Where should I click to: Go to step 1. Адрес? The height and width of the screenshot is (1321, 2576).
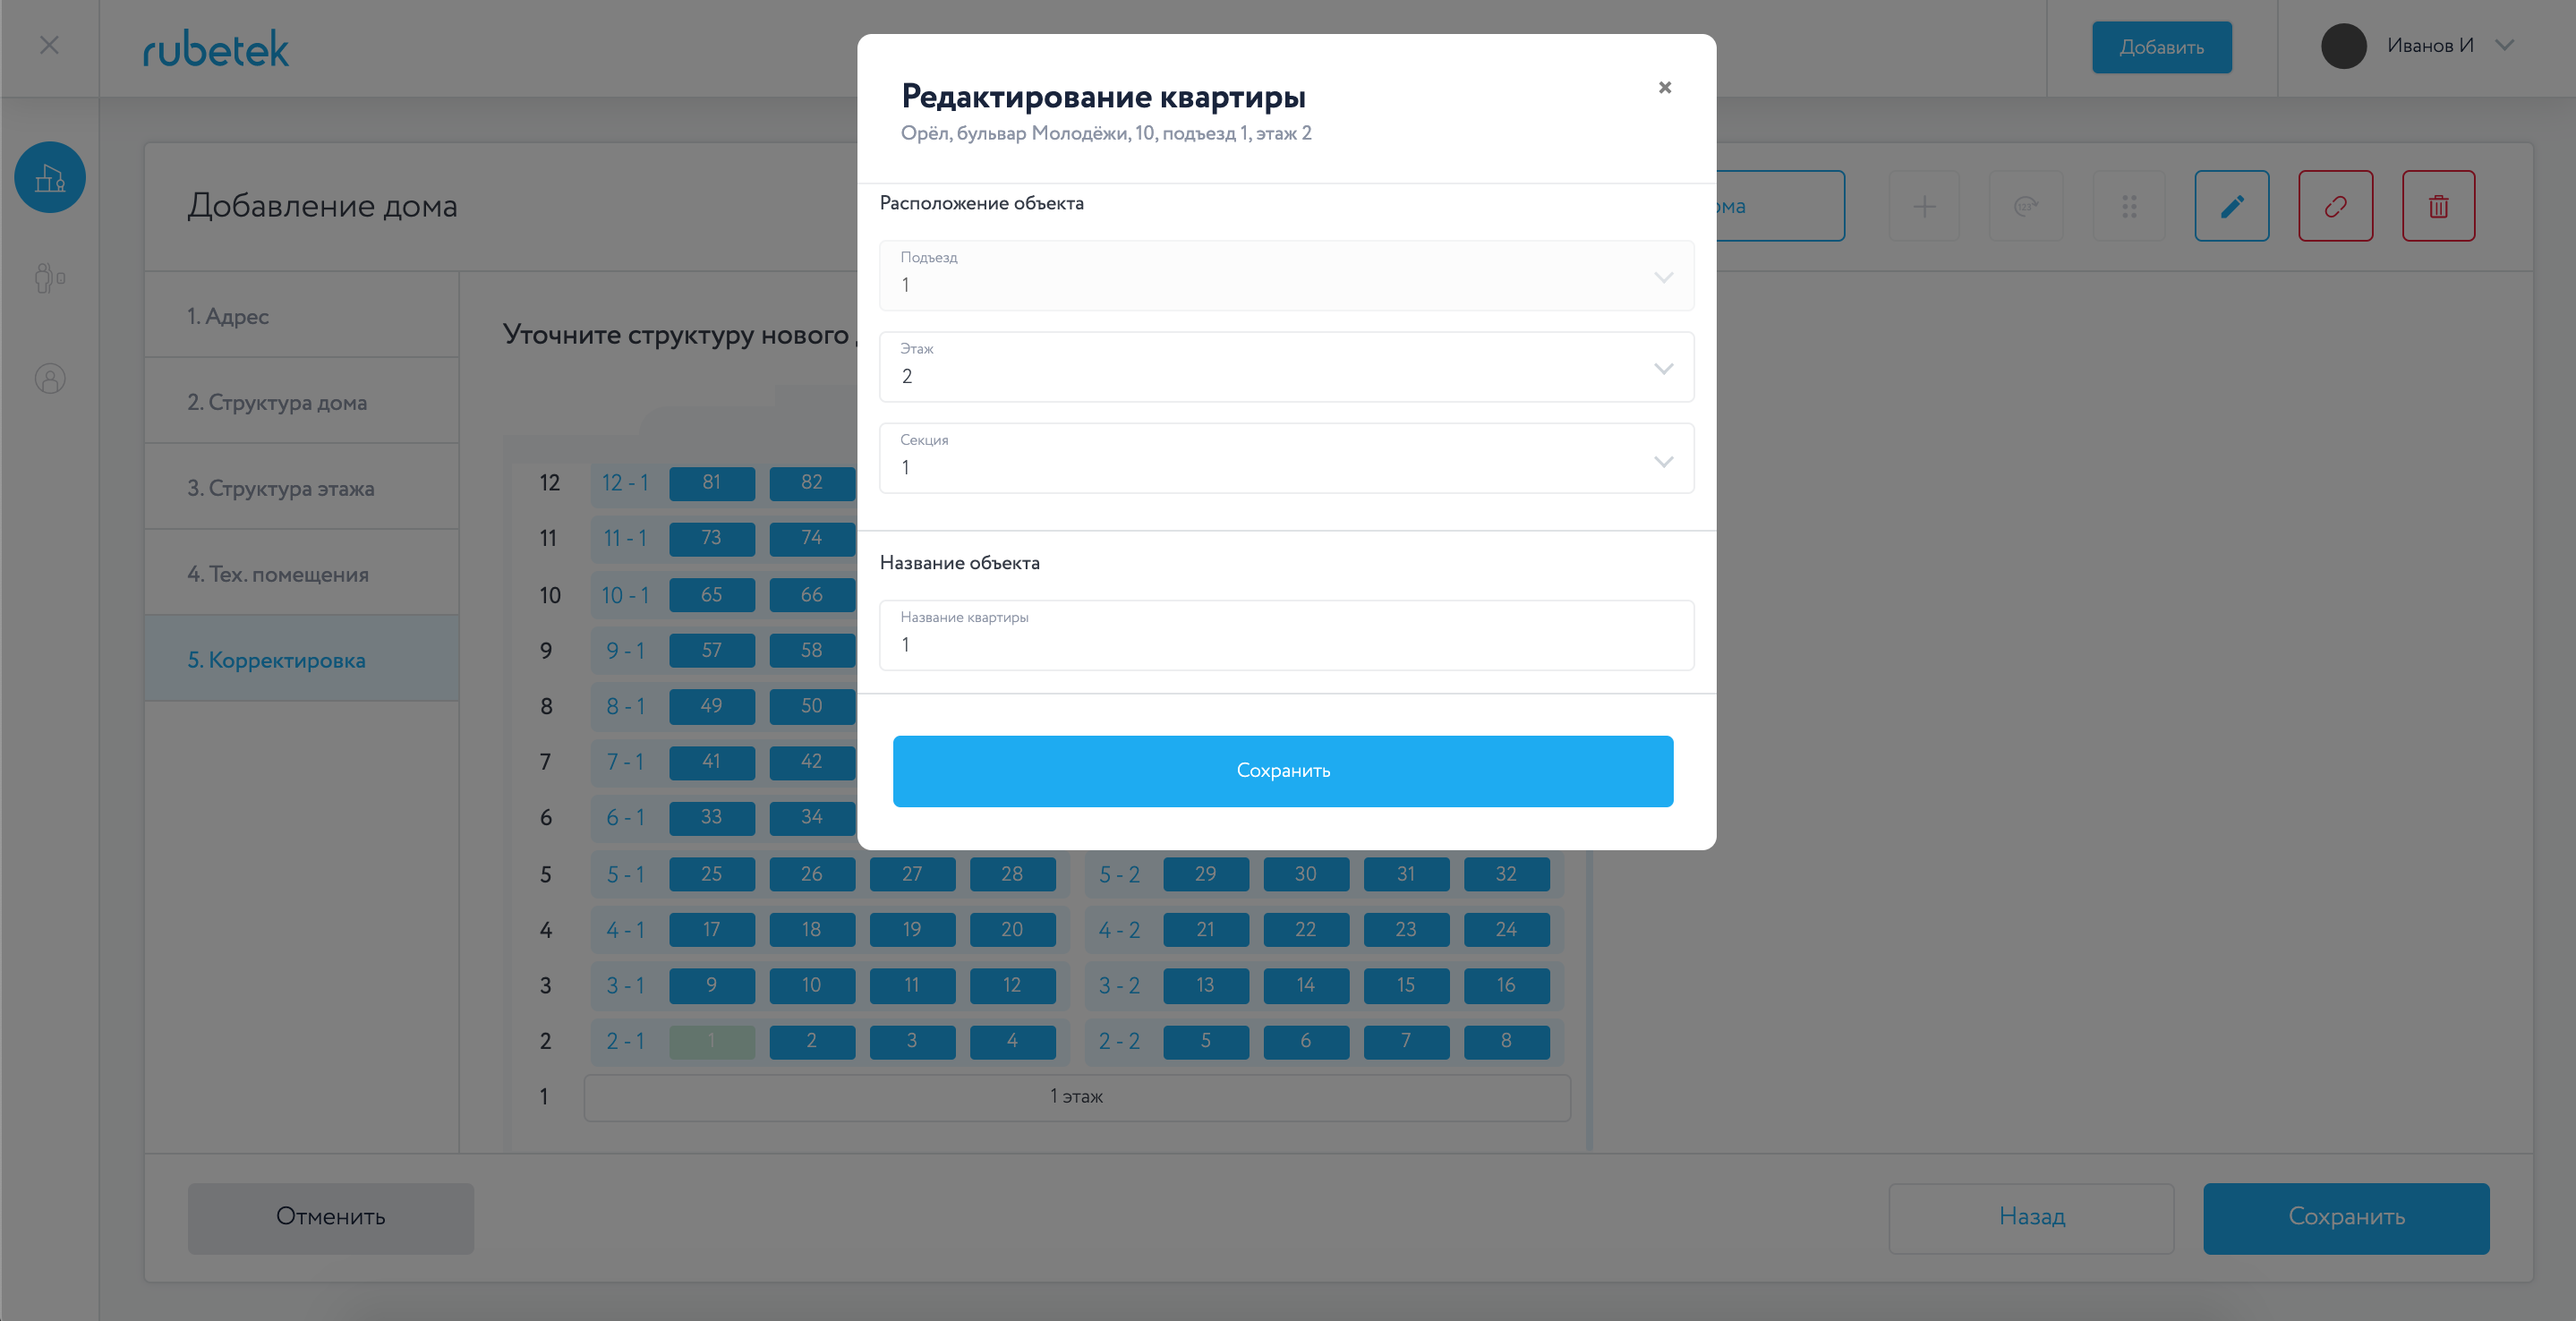point(302,316)
